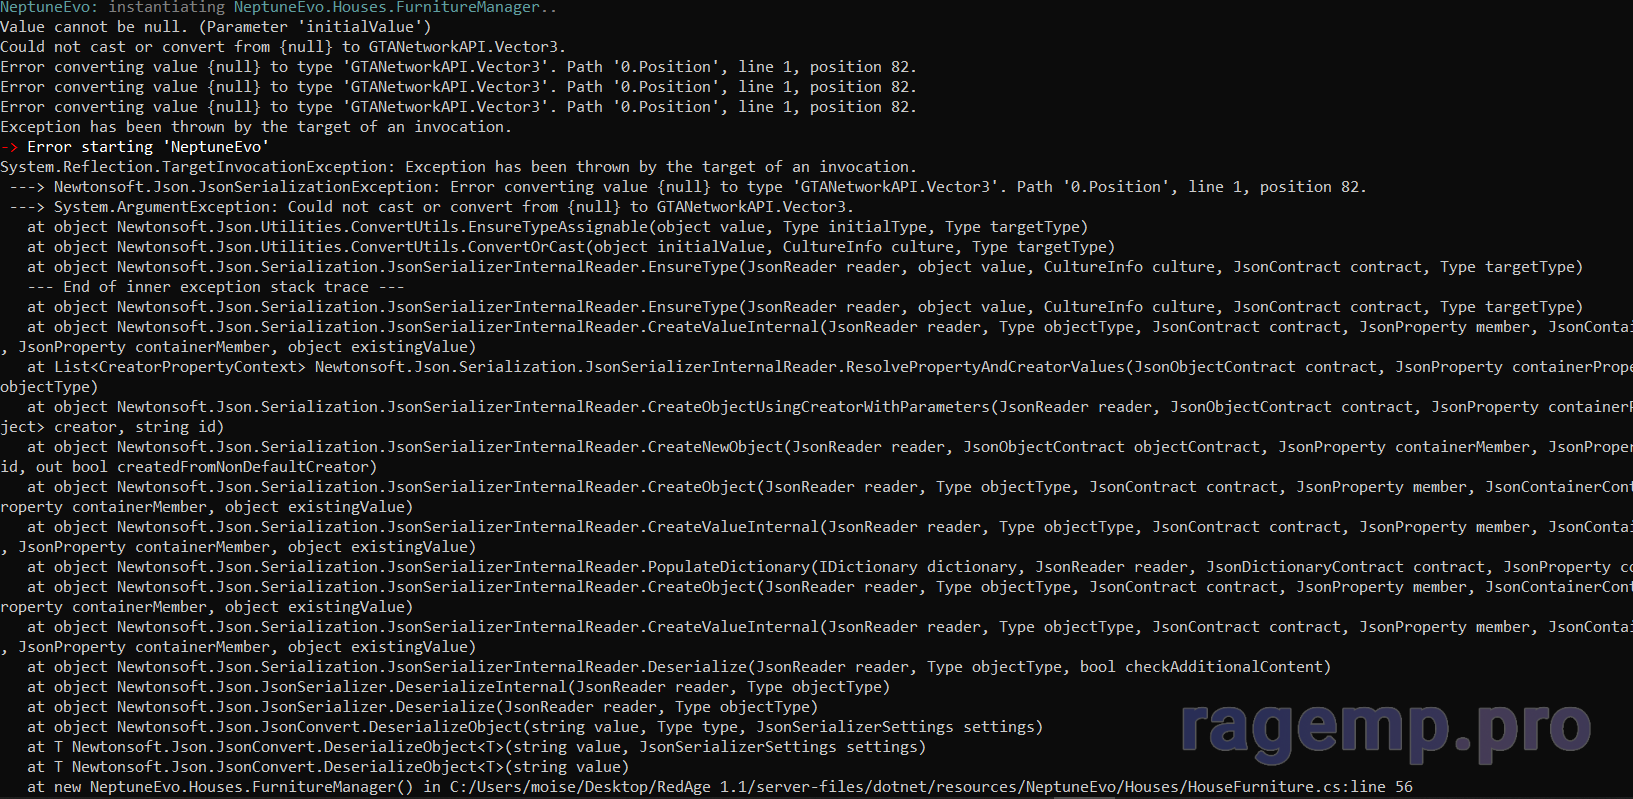1633x799 pixels.
Task: Click the red arrow before Error starting
Action: [x=10, y=147]
